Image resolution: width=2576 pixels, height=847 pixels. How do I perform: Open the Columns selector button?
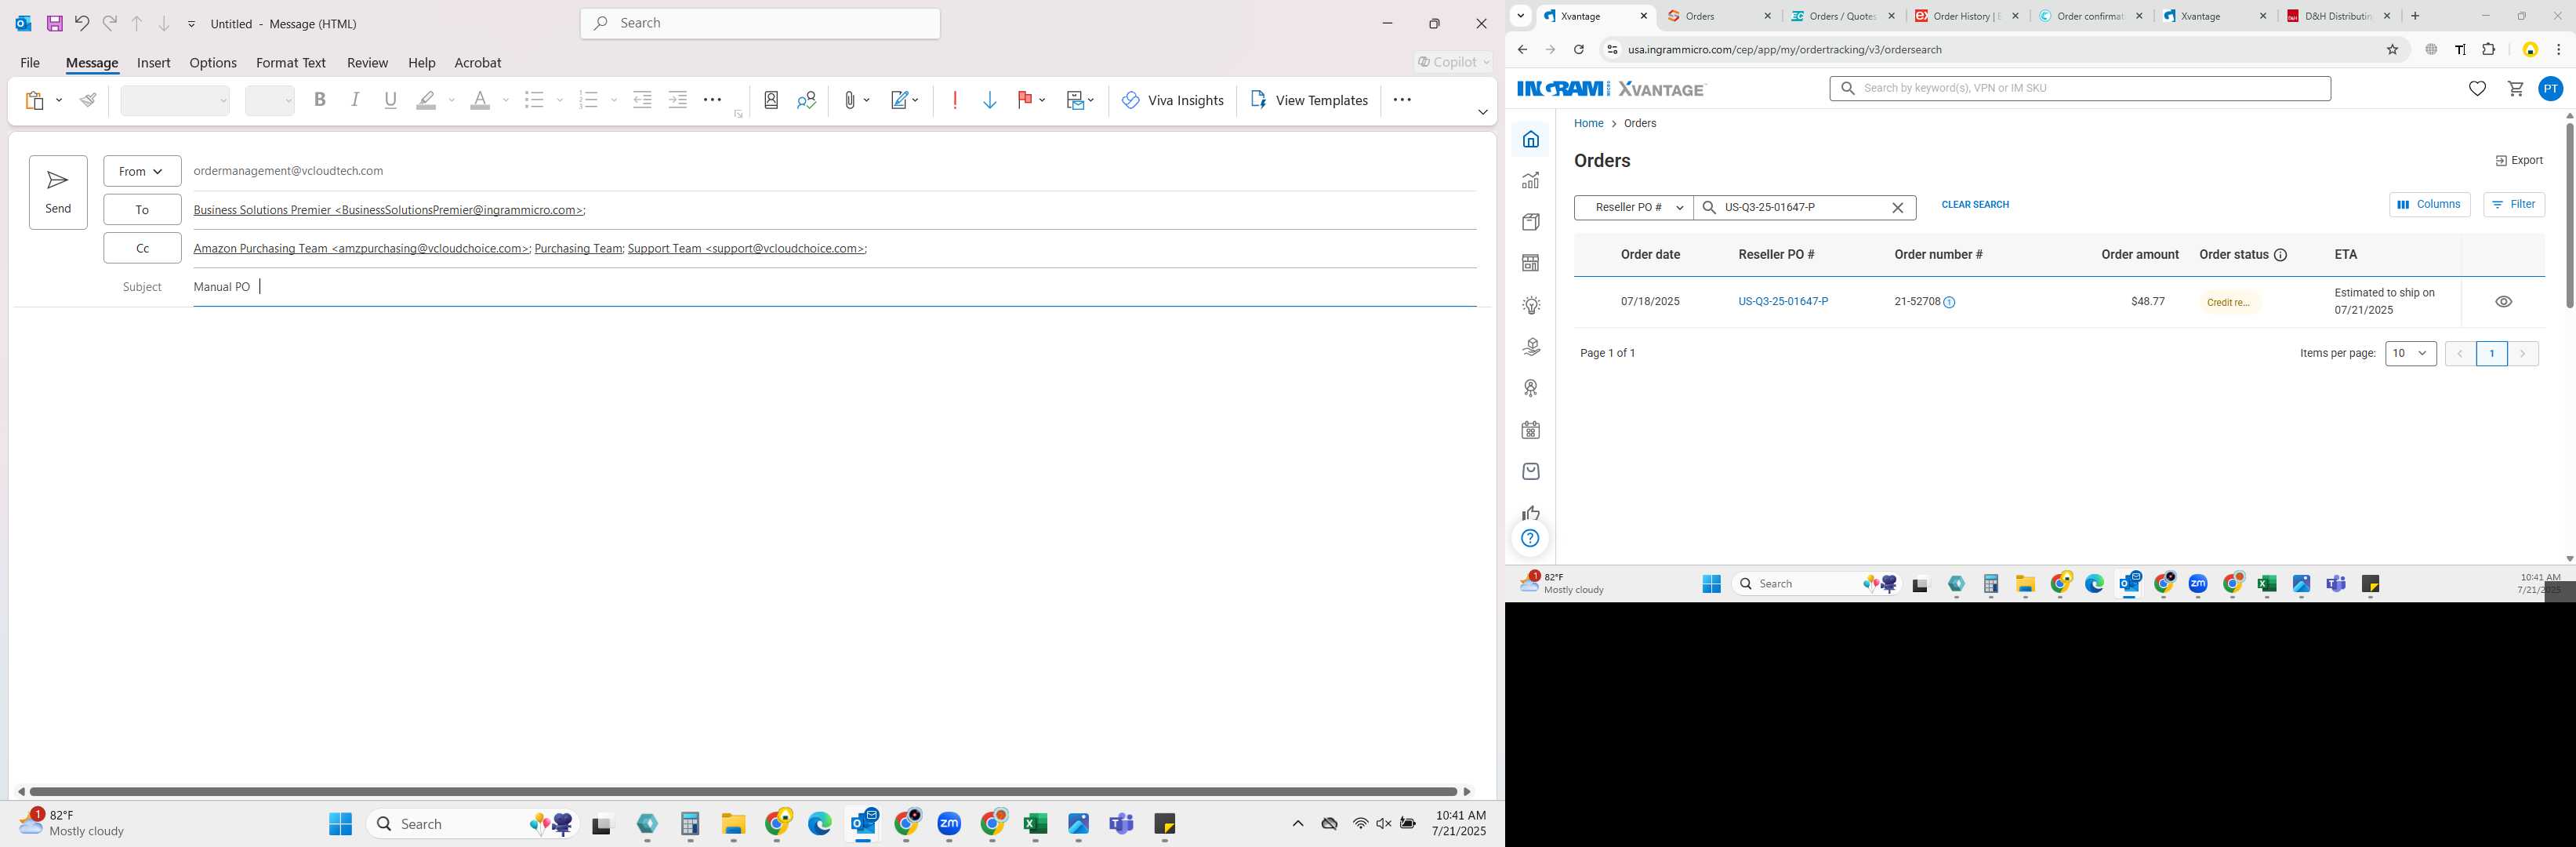(x=2429, y=205)
